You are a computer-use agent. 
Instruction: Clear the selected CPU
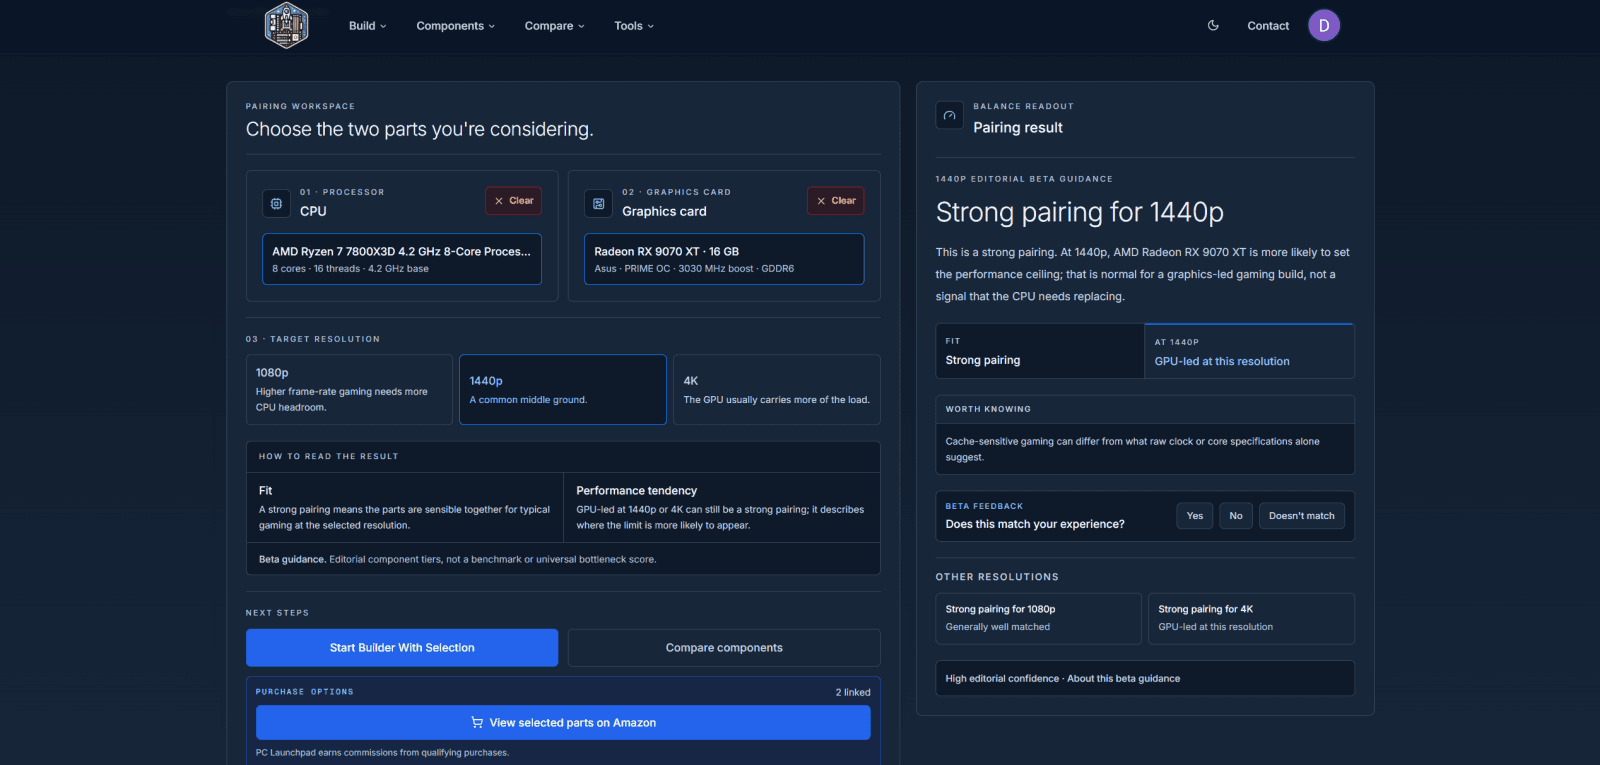pos(514,201)
